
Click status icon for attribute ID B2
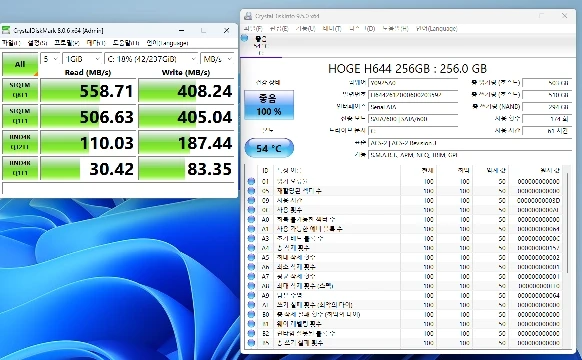pos(251,333)
